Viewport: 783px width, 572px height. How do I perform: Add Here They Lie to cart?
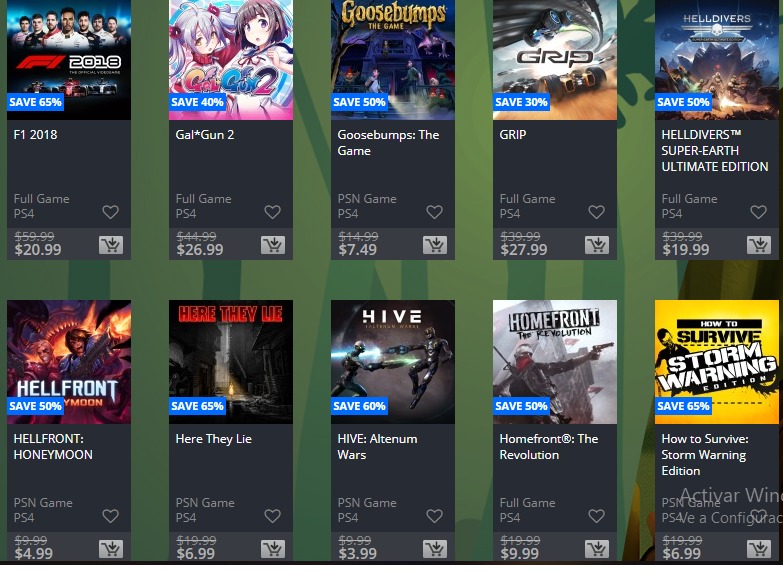[273, 549]
